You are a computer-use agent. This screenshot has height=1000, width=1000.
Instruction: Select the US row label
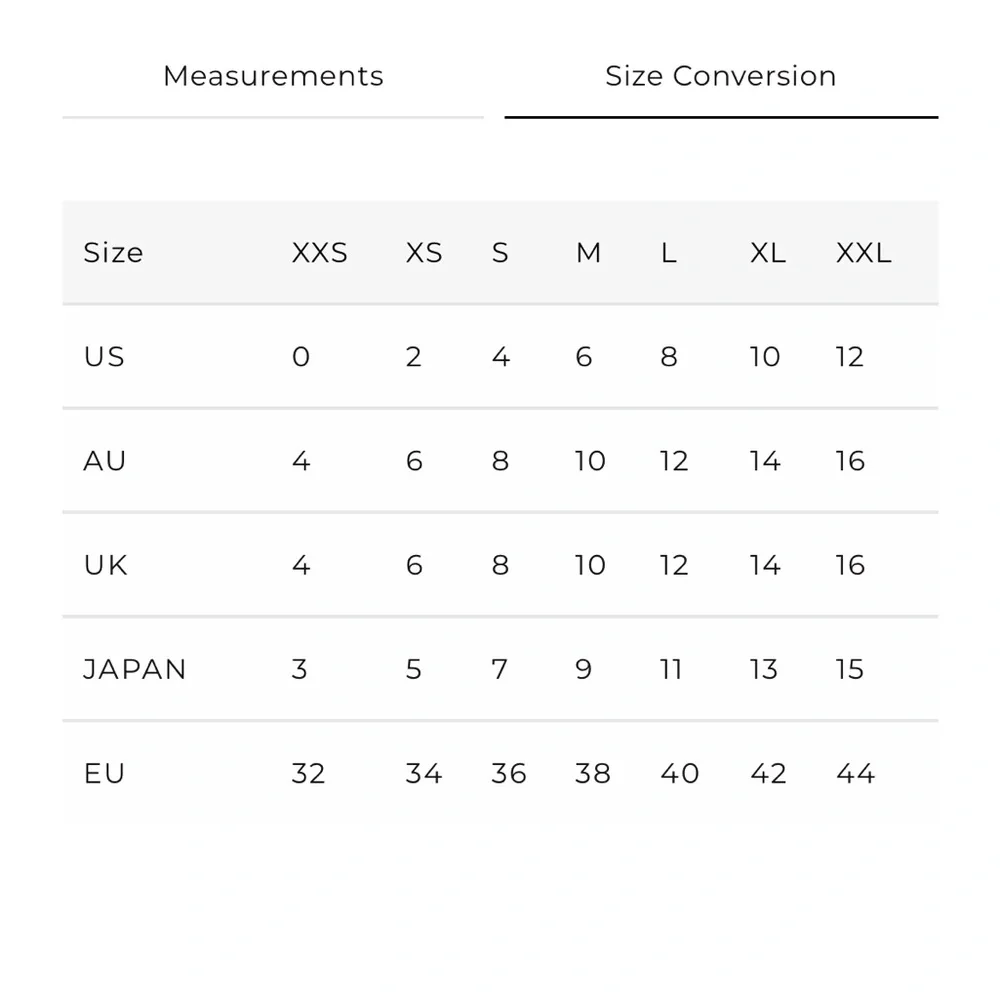click(104, 357)
